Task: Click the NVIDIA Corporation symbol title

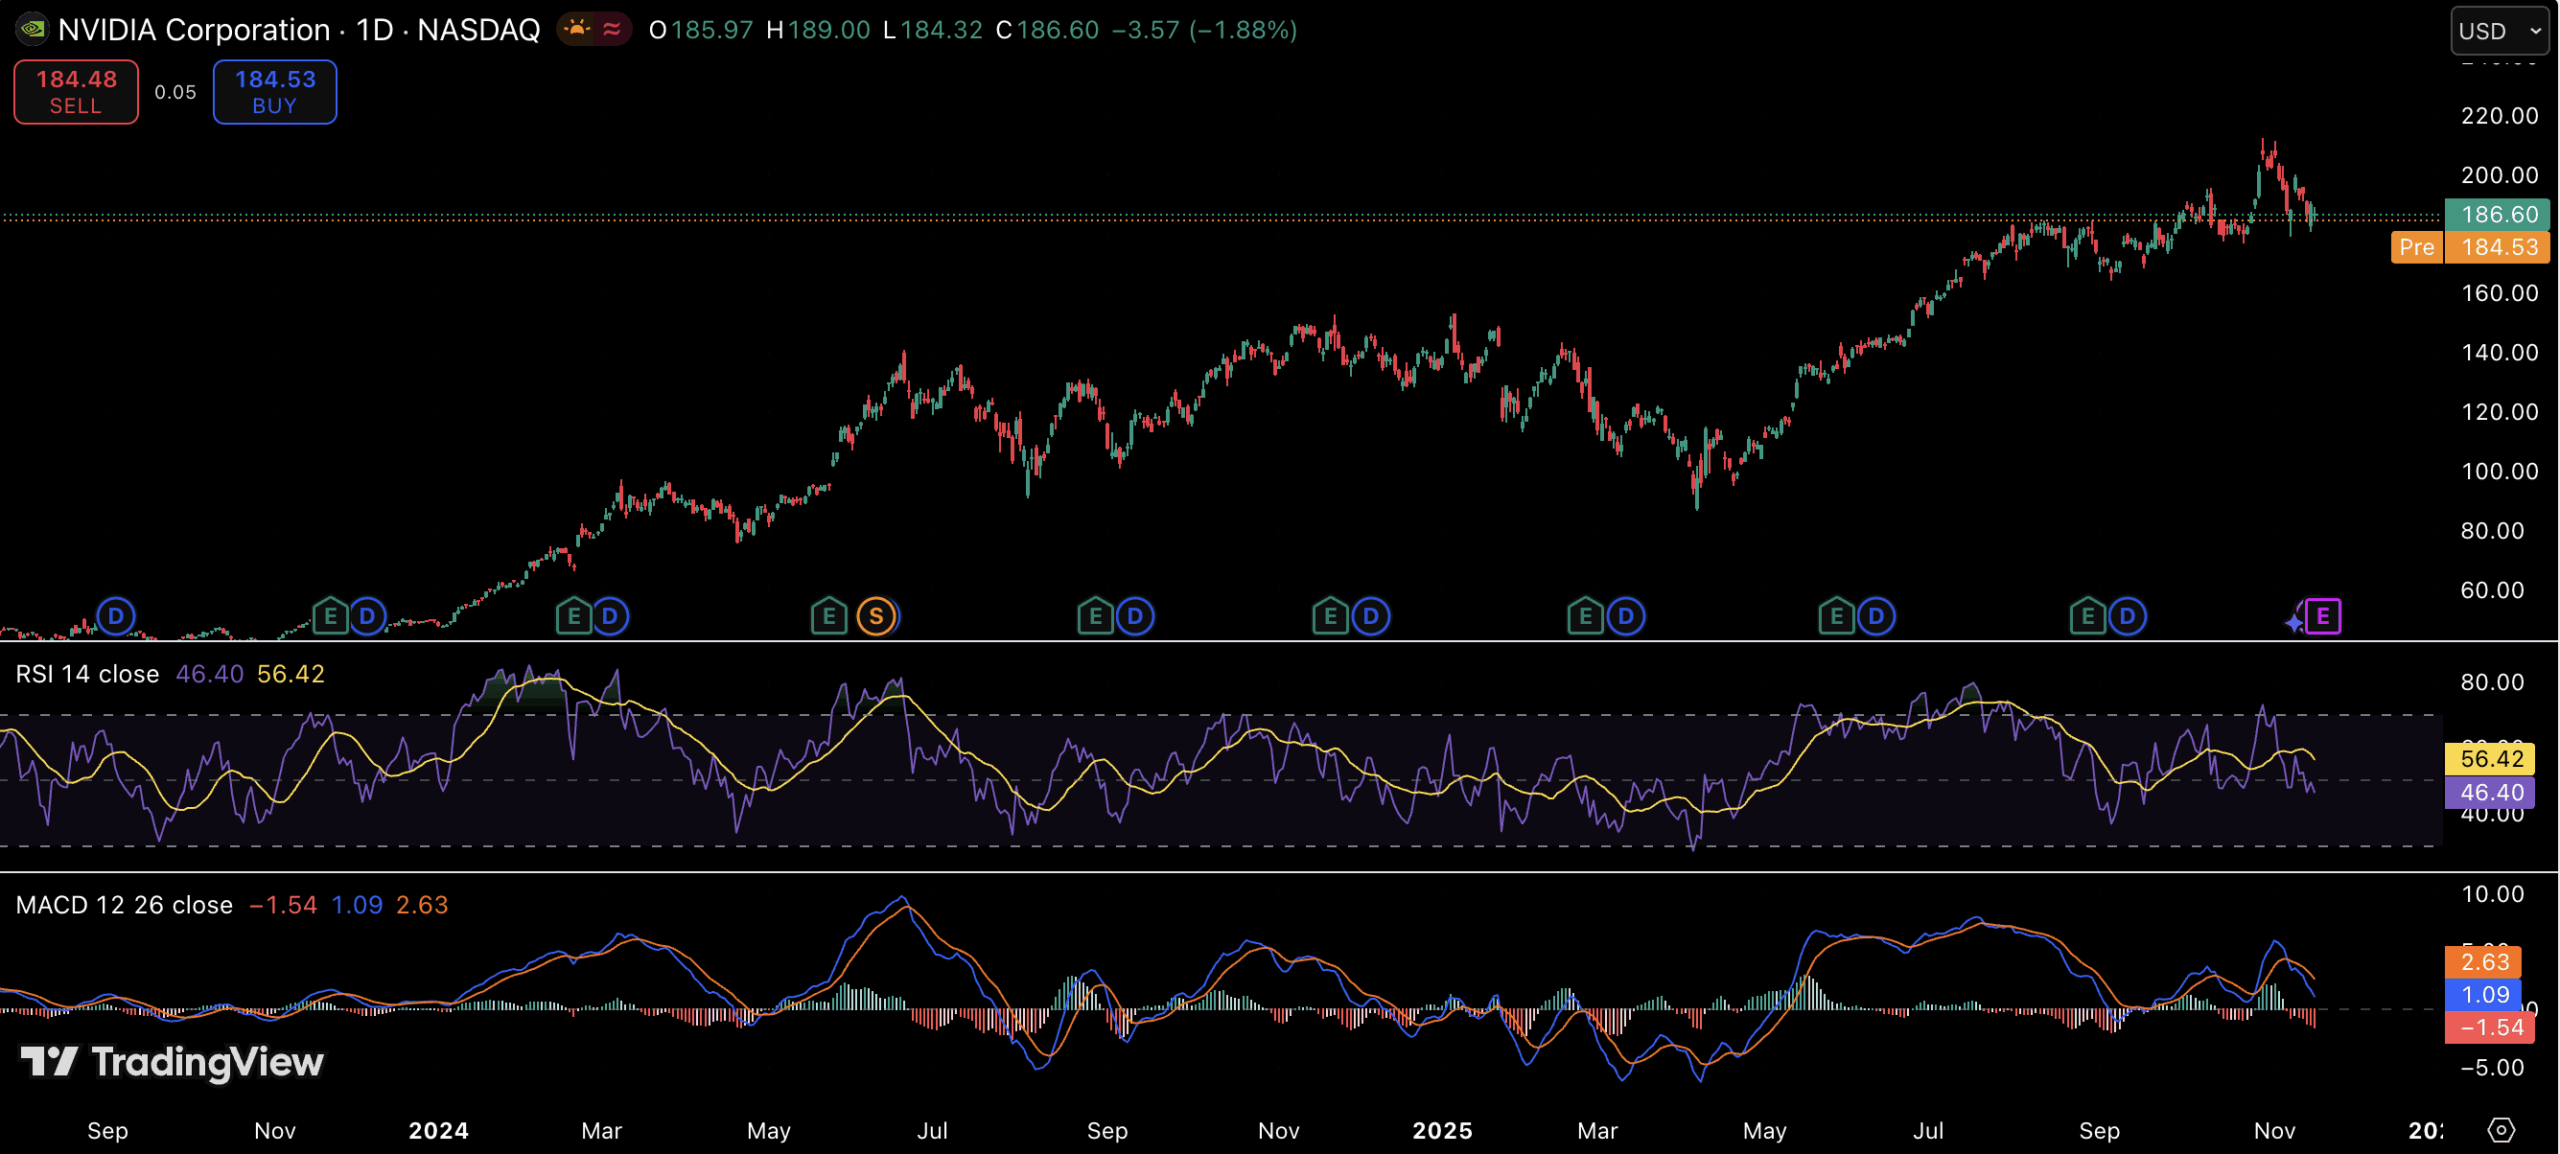Action: (194, 30)
